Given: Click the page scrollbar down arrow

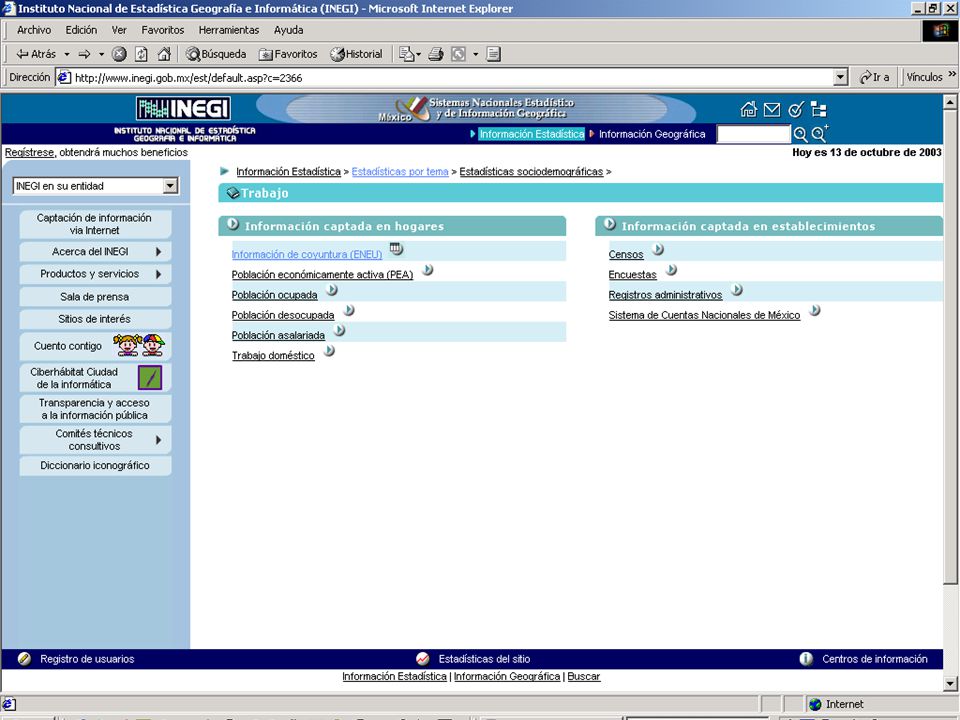Looking at the screenshot, I should point(950,684).
